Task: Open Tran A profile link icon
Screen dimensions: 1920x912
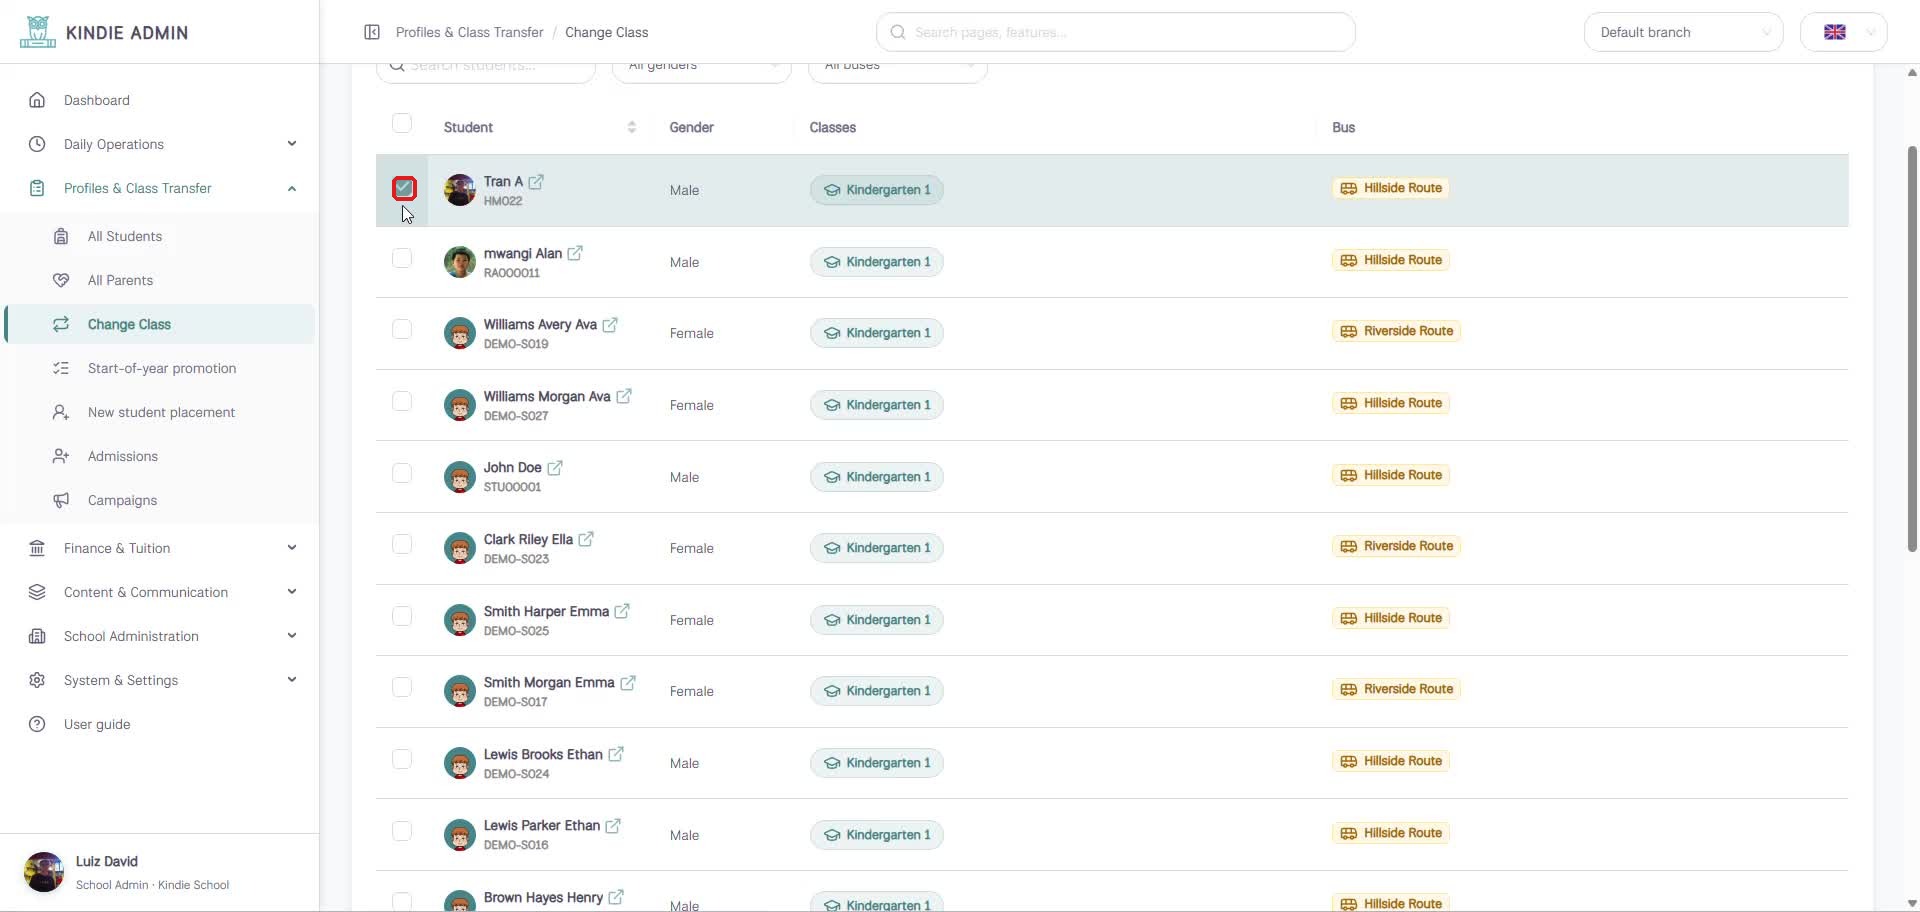Action: tap(536, 182)
